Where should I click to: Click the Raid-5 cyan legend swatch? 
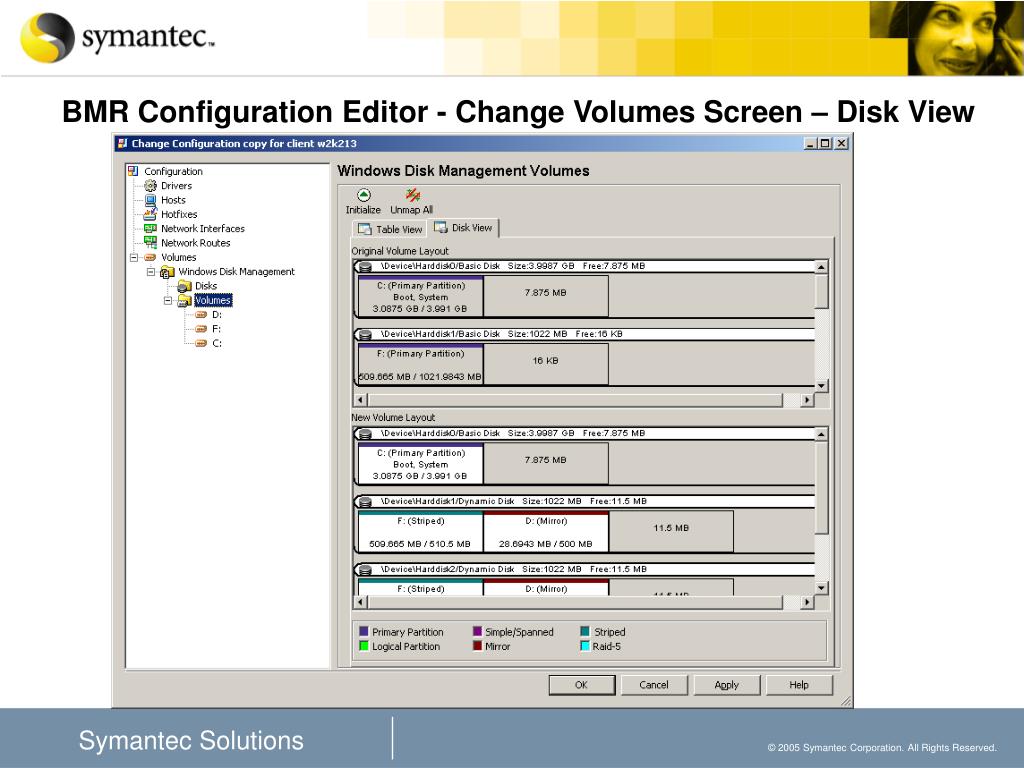tap(585, 646)
